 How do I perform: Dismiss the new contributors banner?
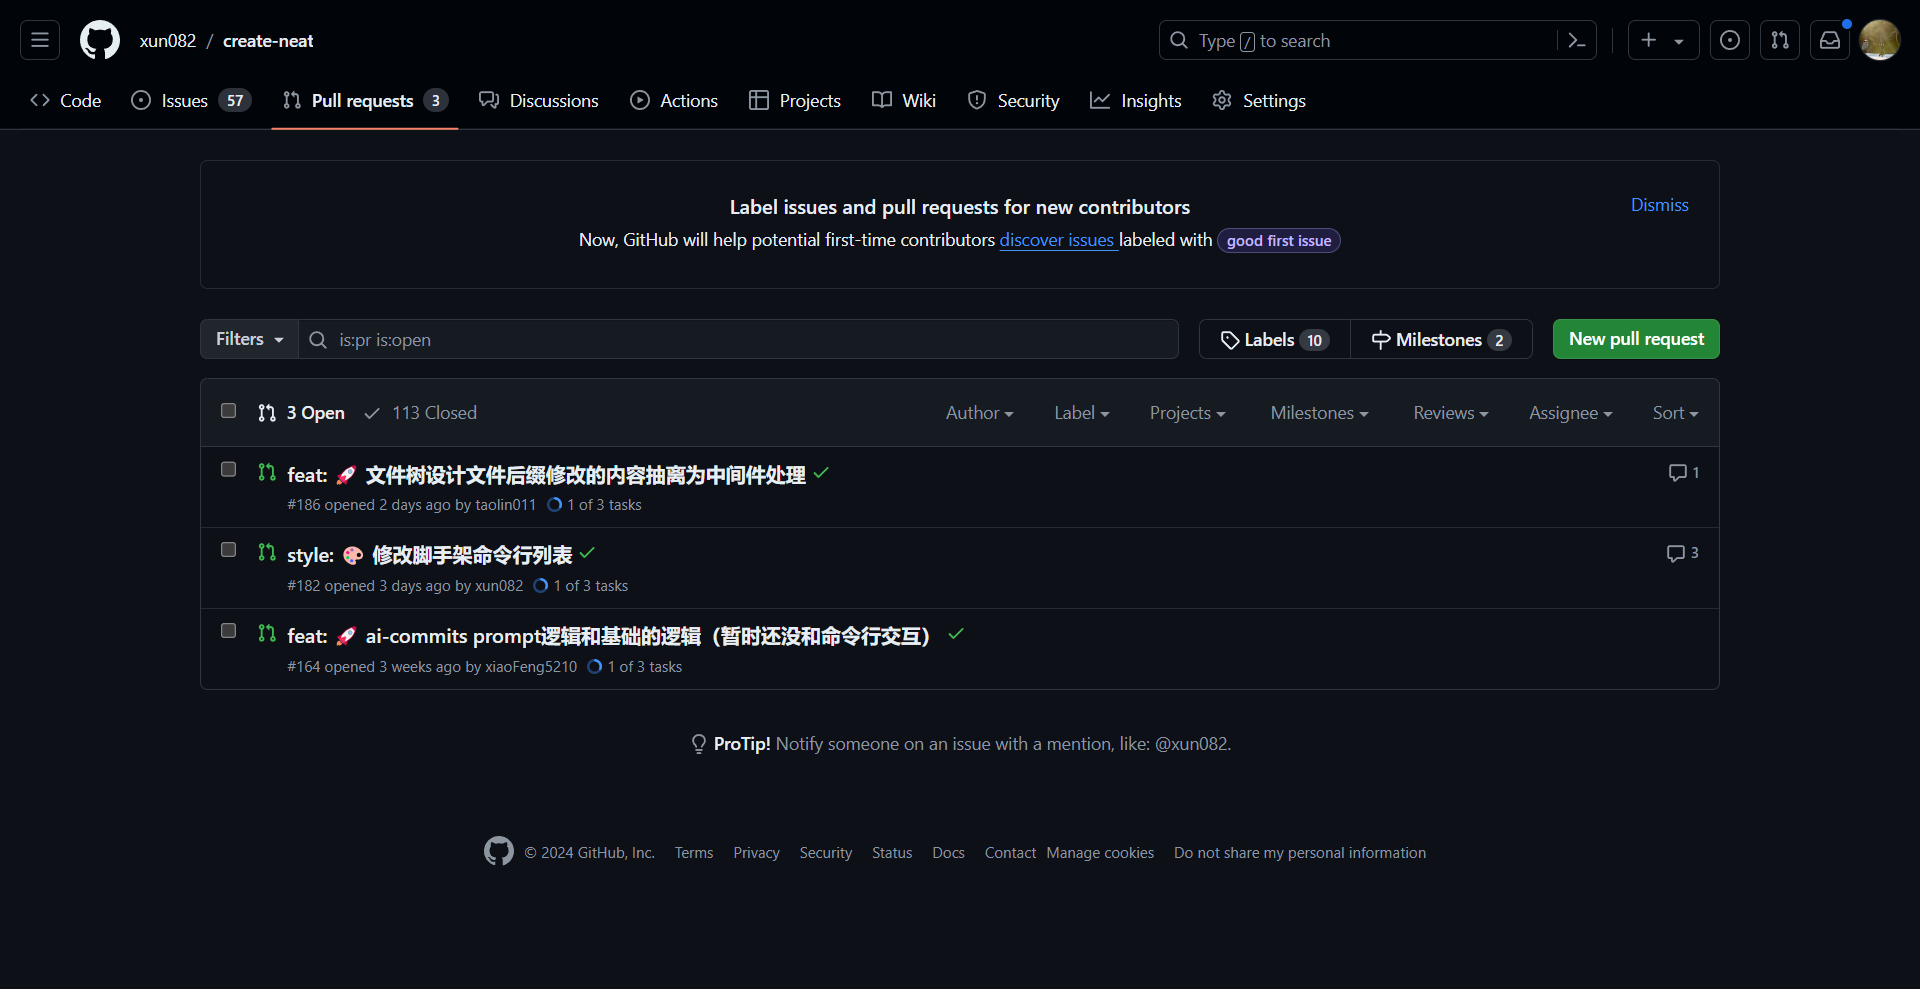[1659, 205]
